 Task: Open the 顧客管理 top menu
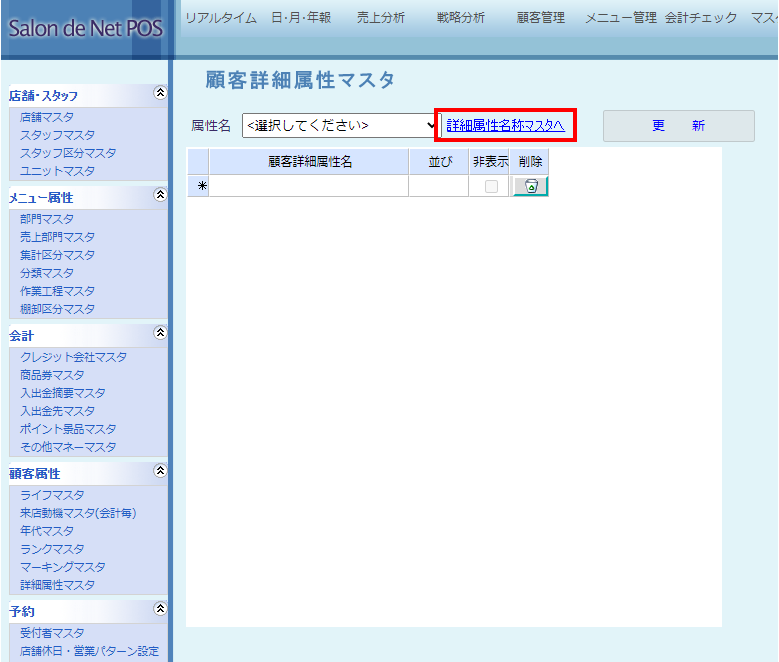[541, 18]
